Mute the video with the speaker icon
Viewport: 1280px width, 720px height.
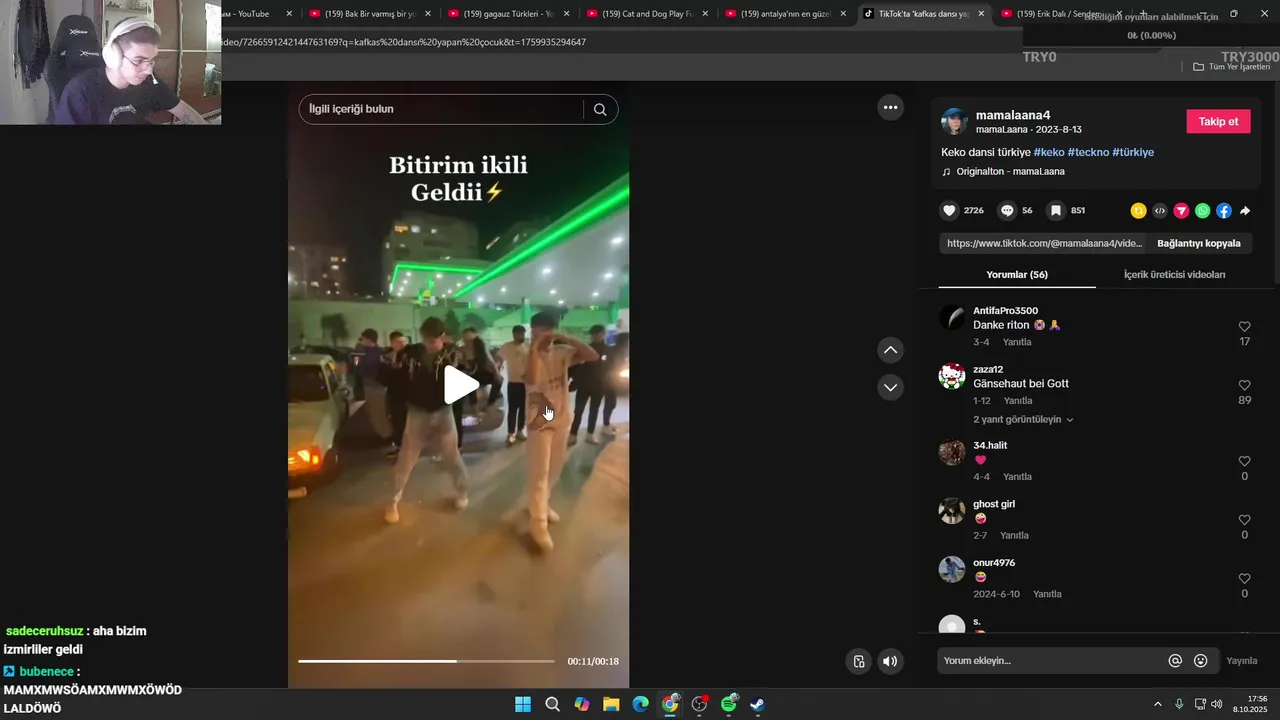pyautogui.click(x=890, y=661)
